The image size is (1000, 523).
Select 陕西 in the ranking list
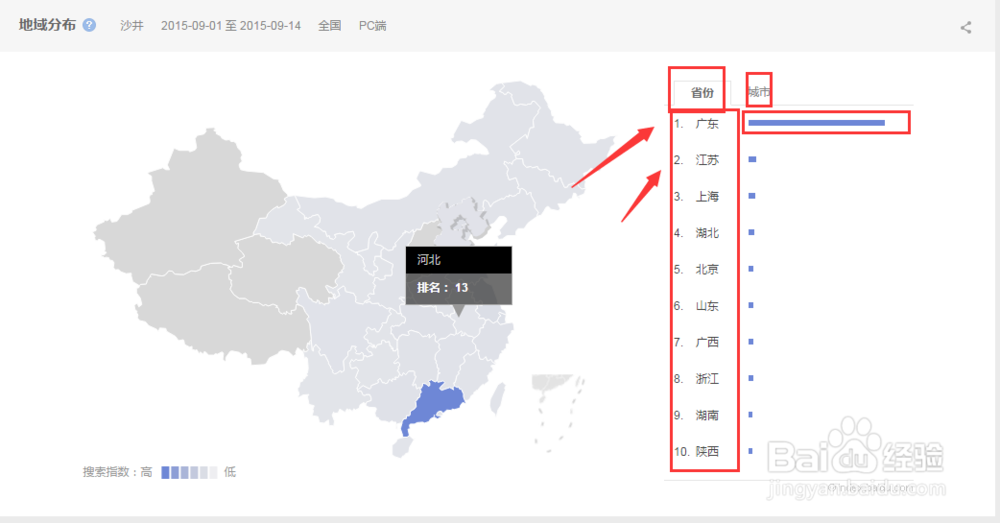pyautogui.click(x=707, y=452)
